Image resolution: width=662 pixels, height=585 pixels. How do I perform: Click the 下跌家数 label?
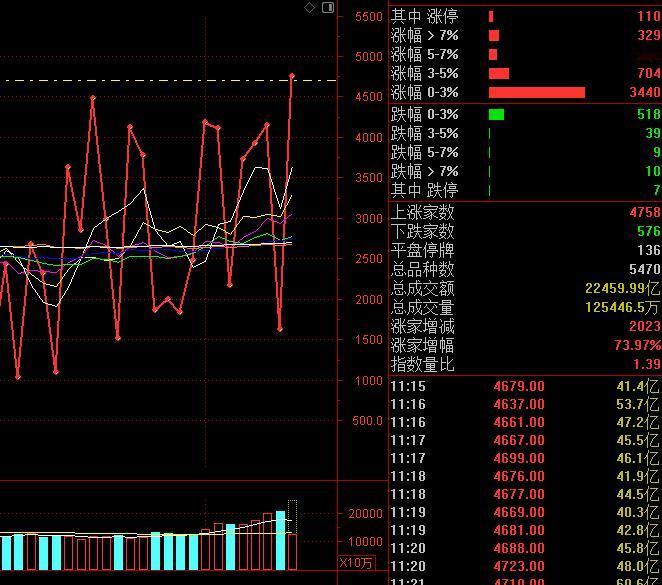[422, 231]
